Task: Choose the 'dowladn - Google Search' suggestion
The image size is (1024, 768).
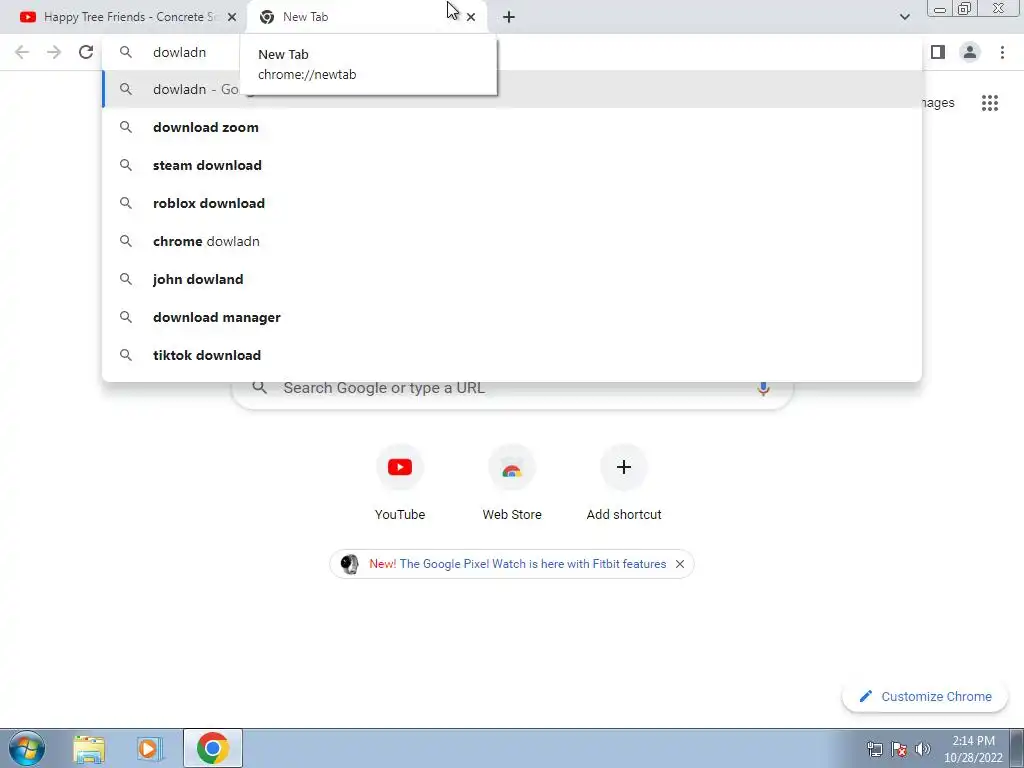Action: coord(512,89)
